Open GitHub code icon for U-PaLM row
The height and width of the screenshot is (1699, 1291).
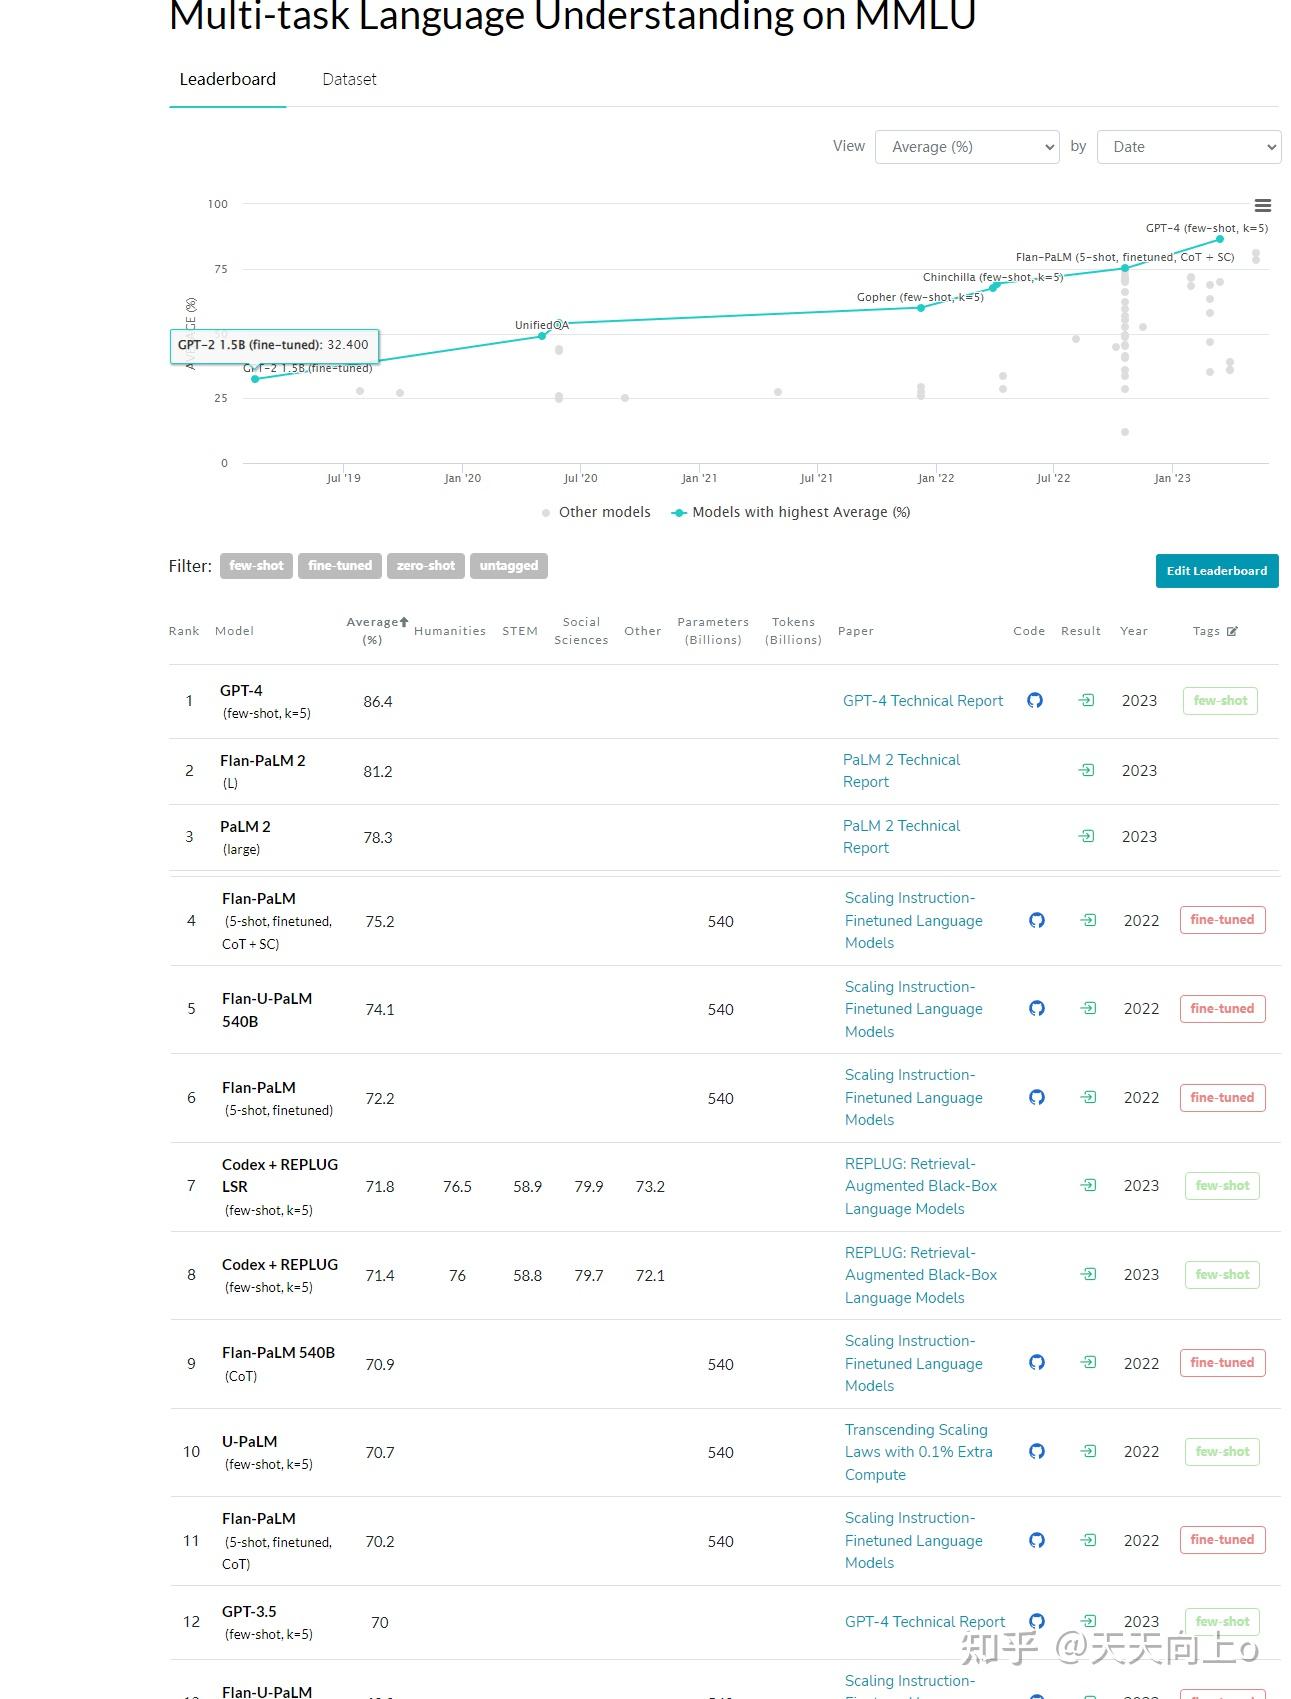tap(1037, 1451)
